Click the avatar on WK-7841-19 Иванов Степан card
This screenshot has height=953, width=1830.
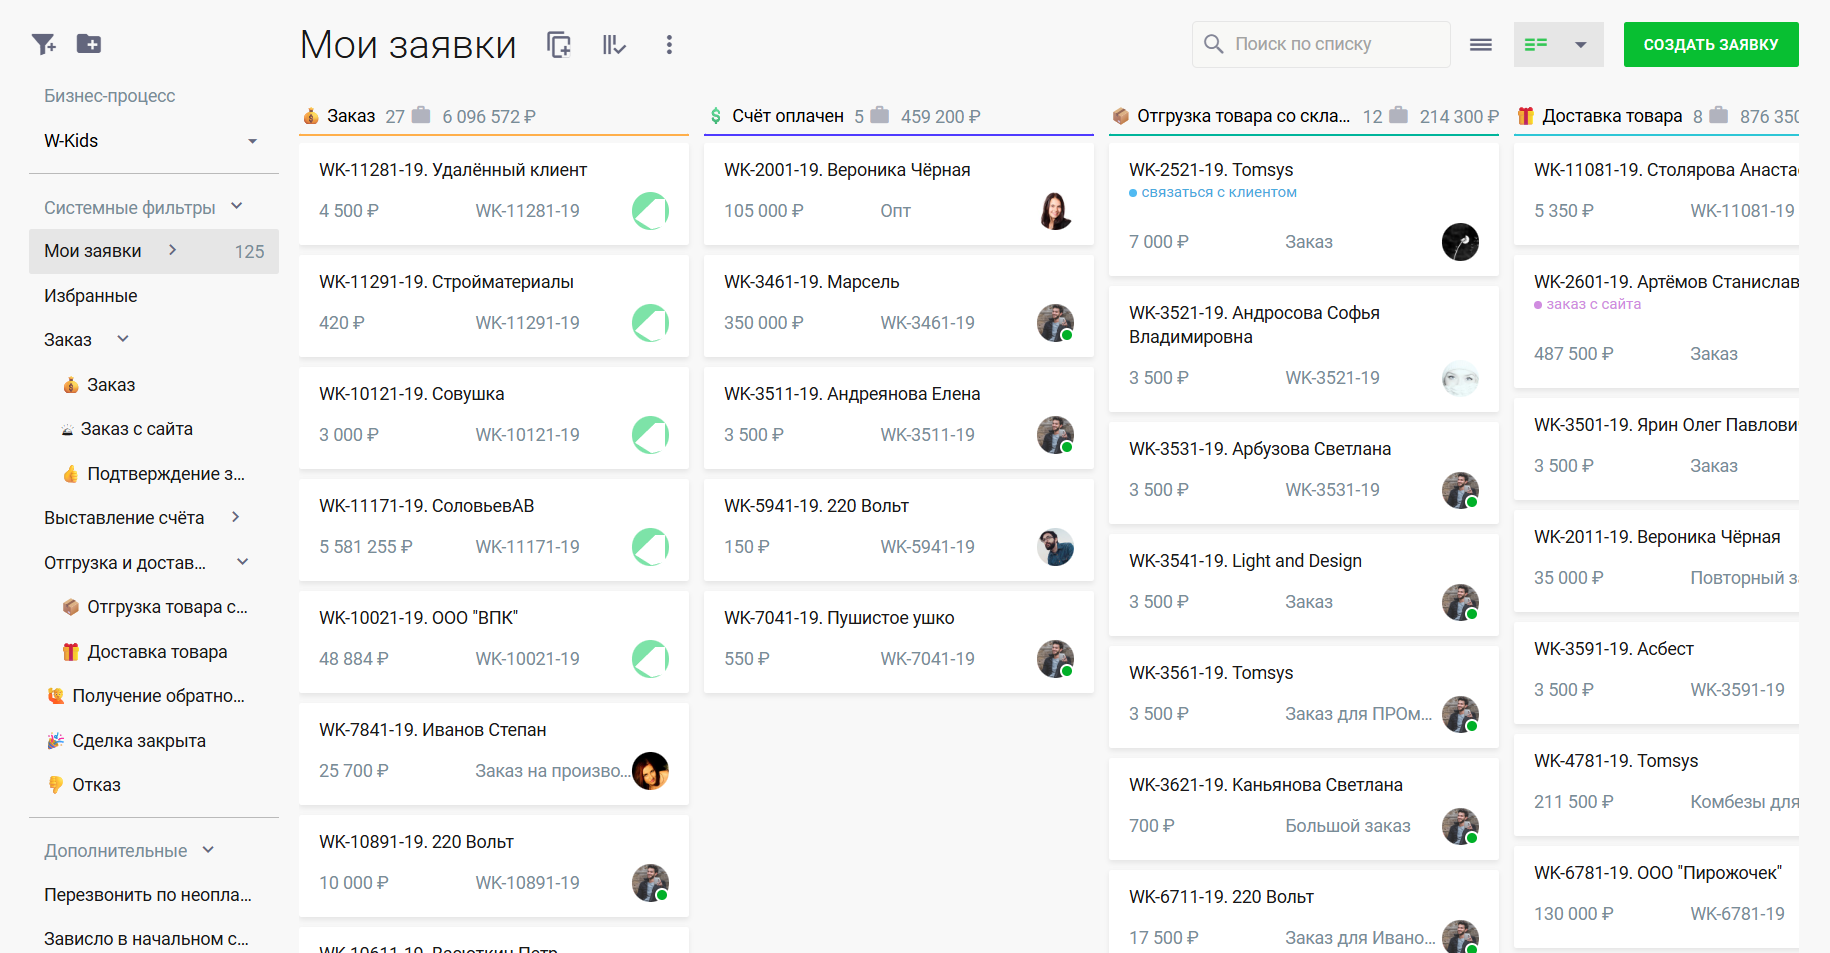point(650,771)
